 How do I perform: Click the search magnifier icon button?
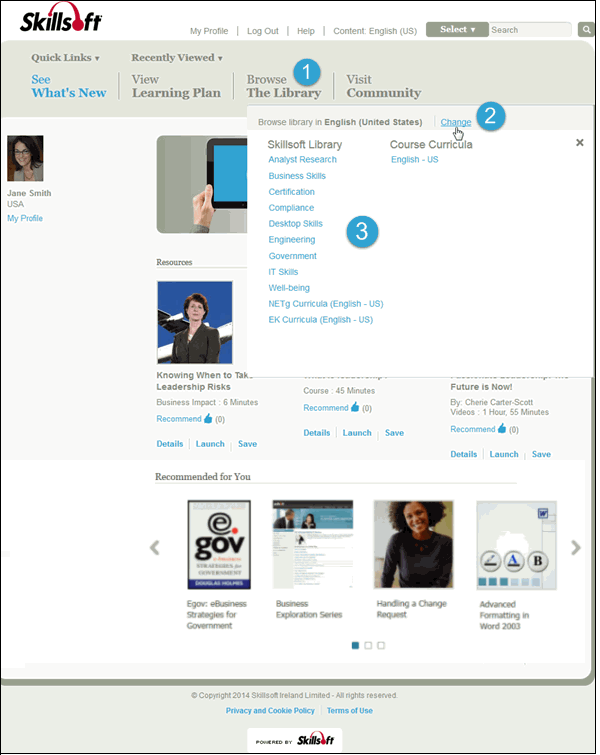(587, 30)
